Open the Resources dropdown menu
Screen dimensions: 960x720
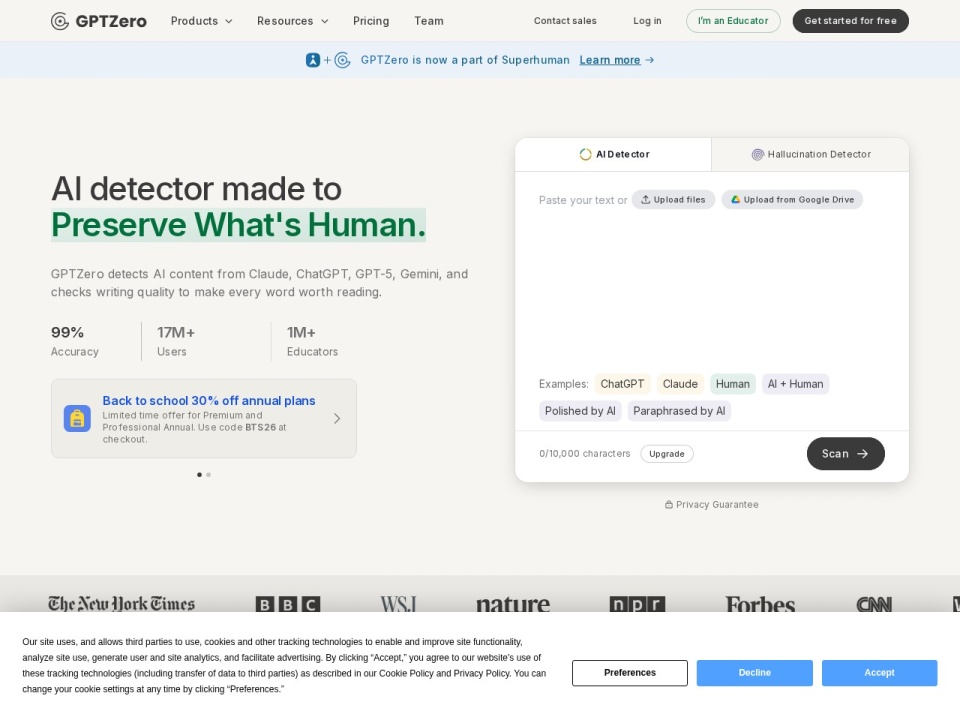[293, 21]
